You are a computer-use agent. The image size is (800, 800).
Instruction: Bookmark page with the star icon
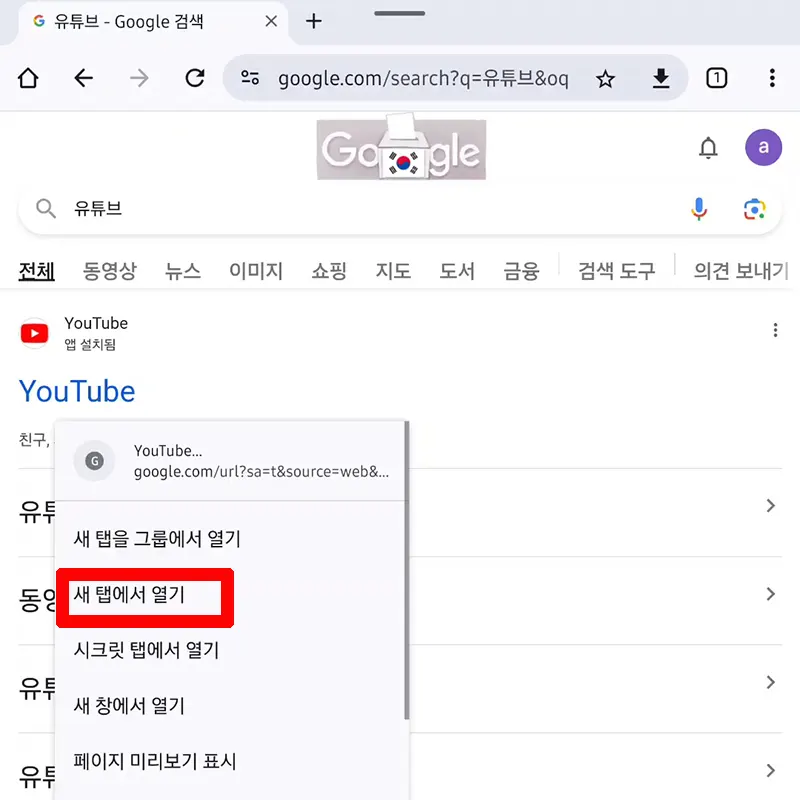pyautogui.click(x=606, y=79)
